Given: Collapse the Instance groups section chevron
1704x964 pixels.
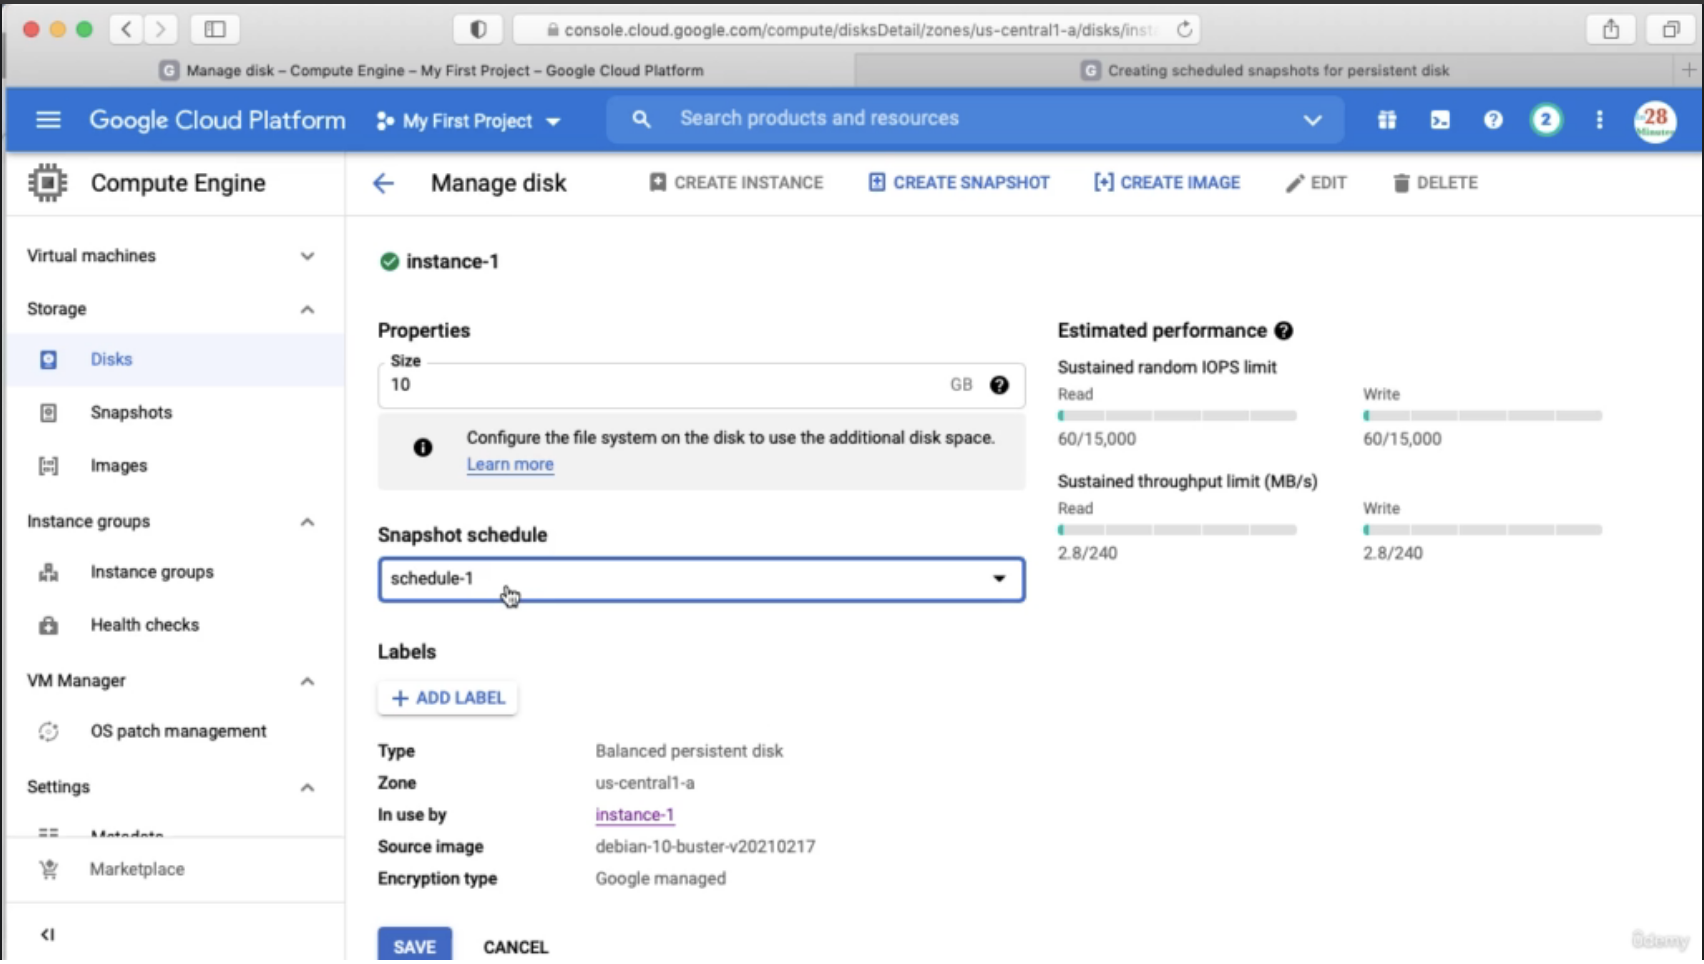Looking at the screenshot, I should pos(307,522).
